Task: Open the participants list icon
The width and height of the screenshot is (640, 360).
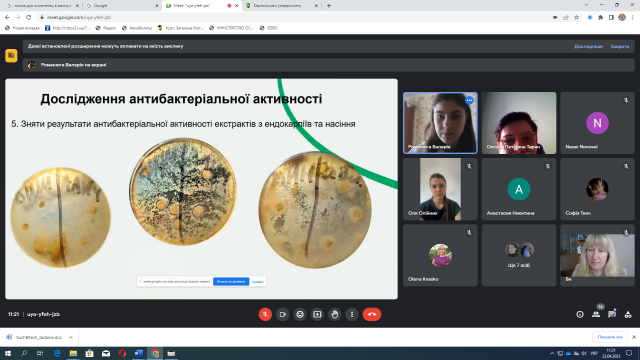Action: click(x=596, y=314)
